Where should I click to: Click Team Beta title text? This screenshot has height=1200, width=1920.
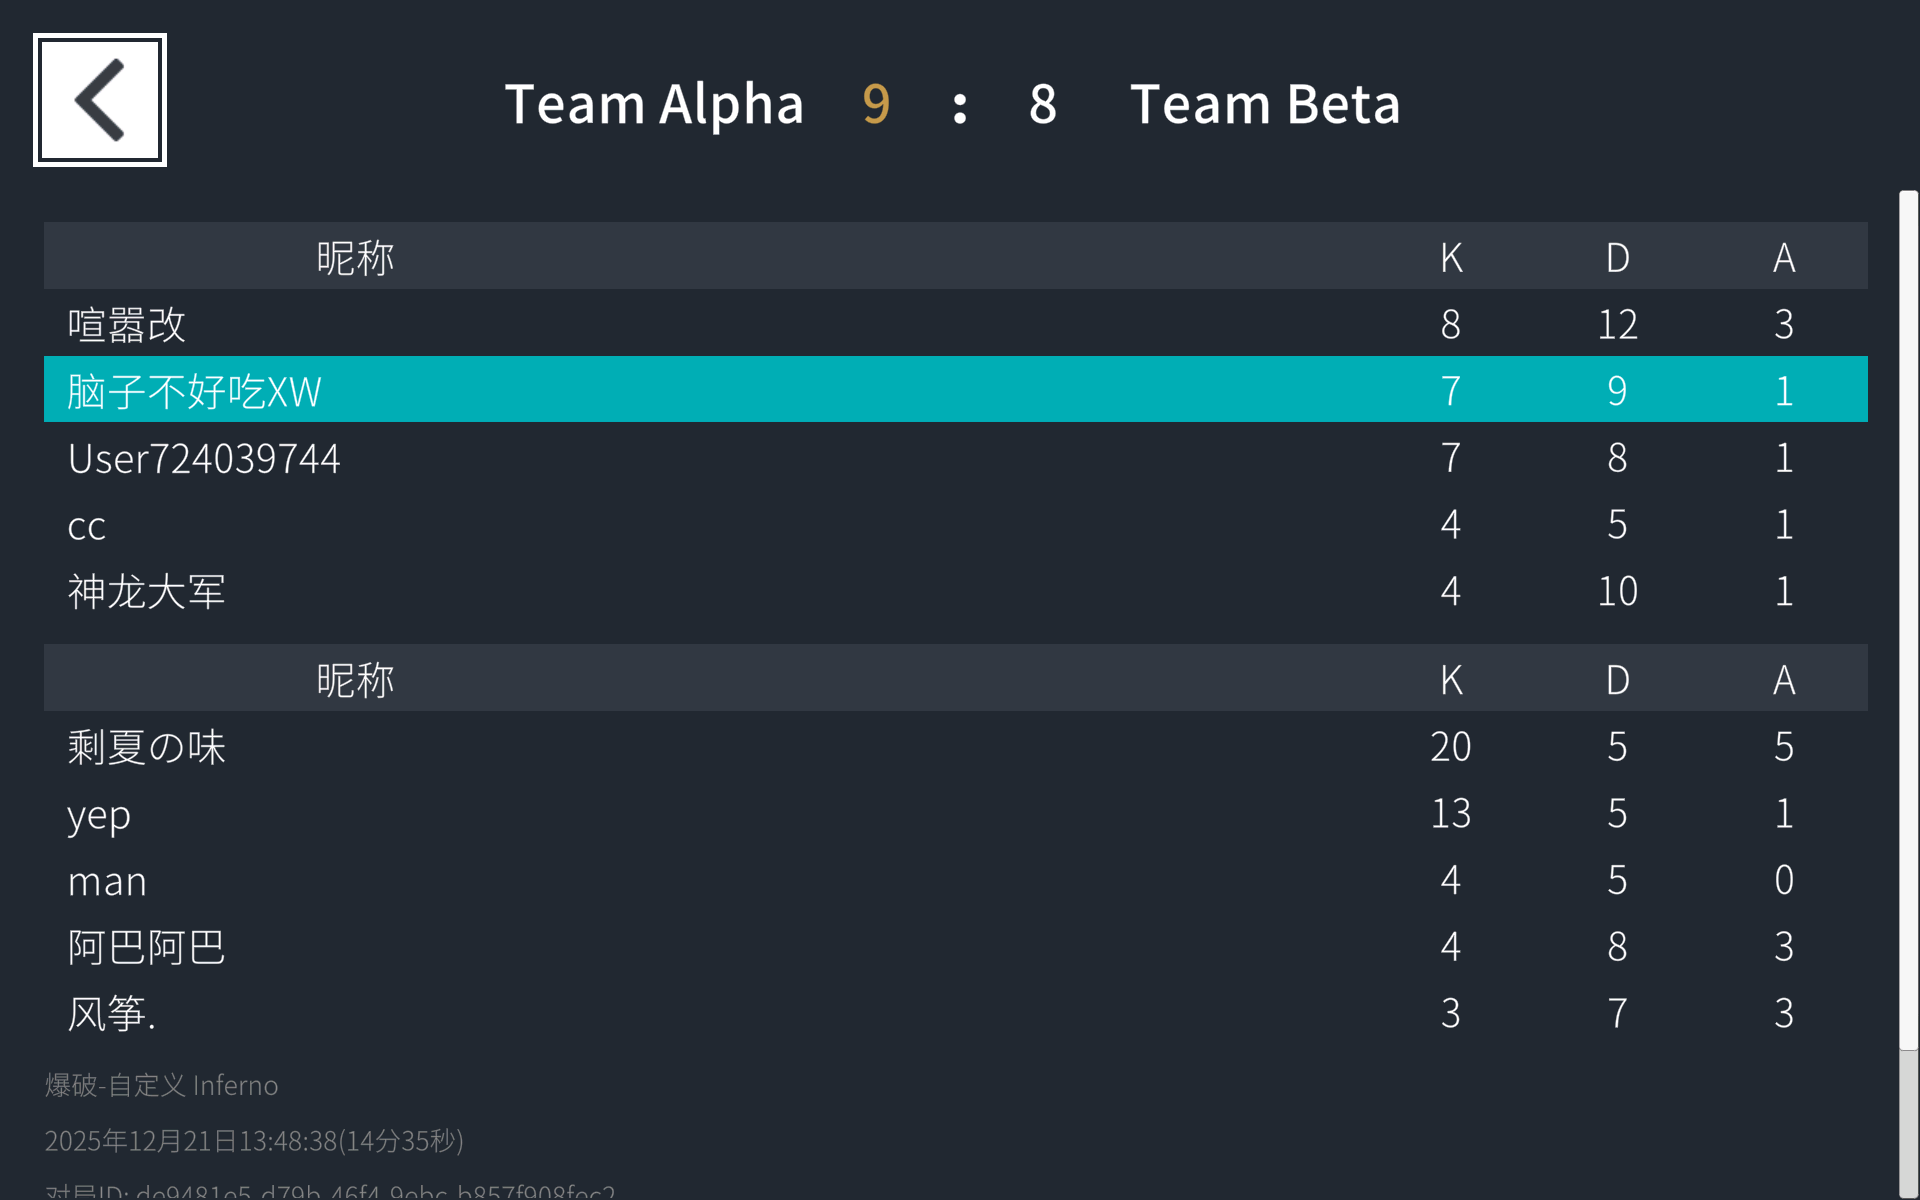[x=1265, y=104]
